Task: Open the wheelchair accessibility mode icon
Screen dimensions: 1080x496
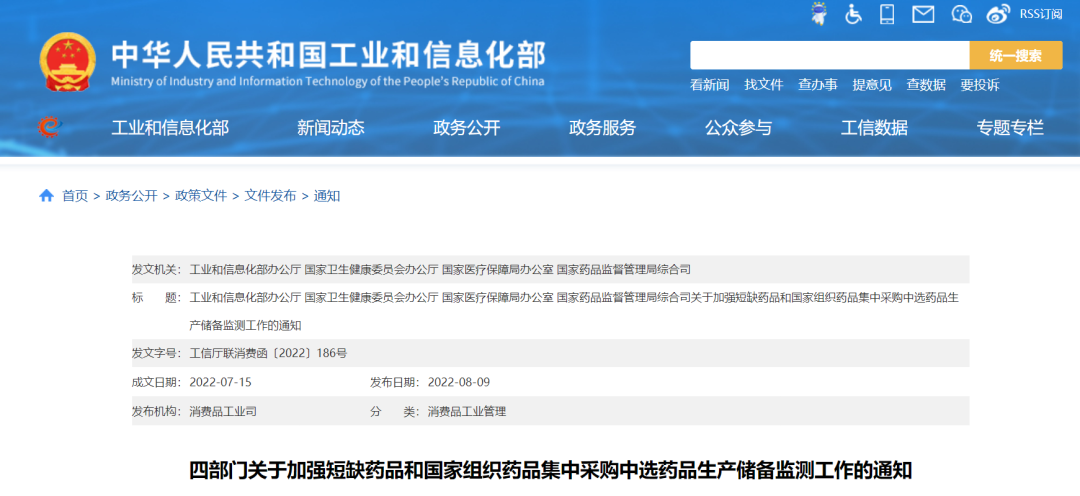Action: (x=853, y=14)
